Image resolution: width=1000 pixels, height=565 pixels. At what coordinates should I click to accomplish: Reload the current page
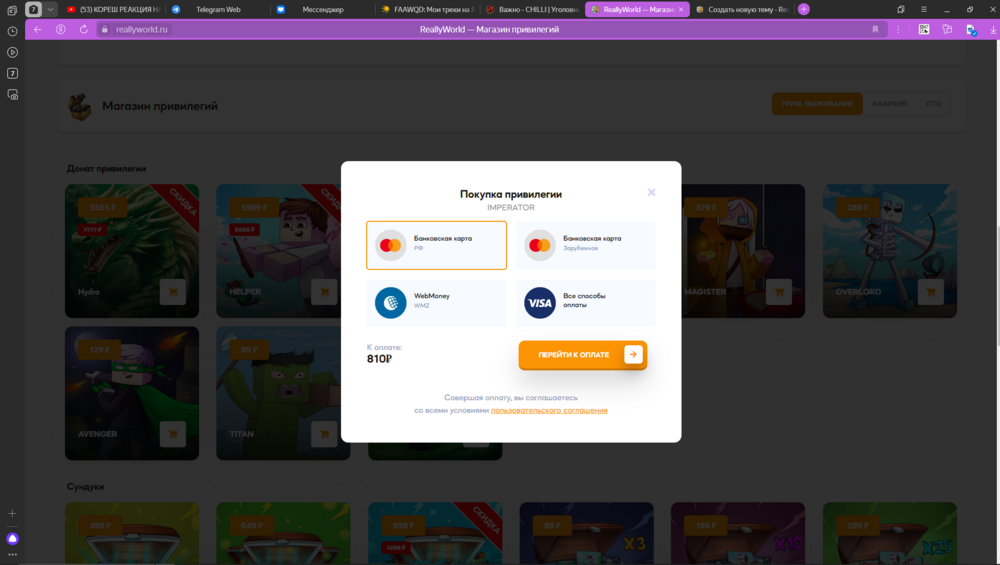coord(84,29)
